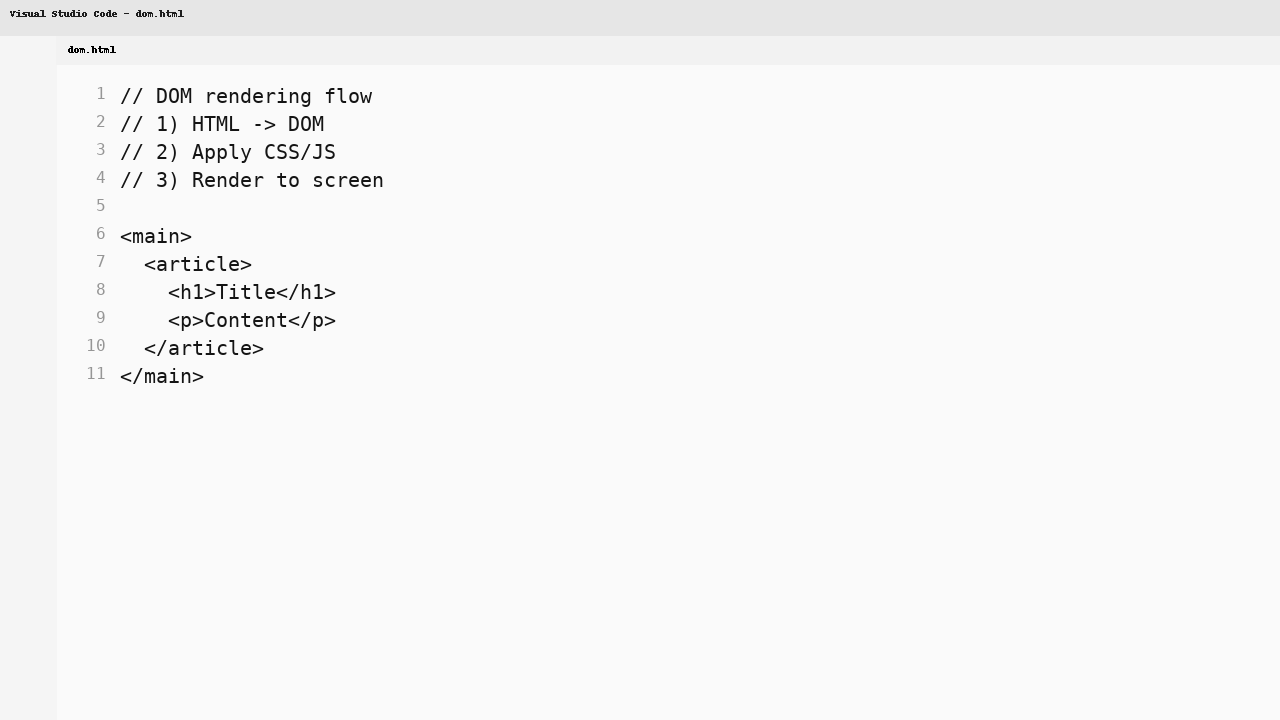This screenshot has height=720, width=1280.
Task: Select line number 11 in the gutter
Action: click(x=95, y=373)
